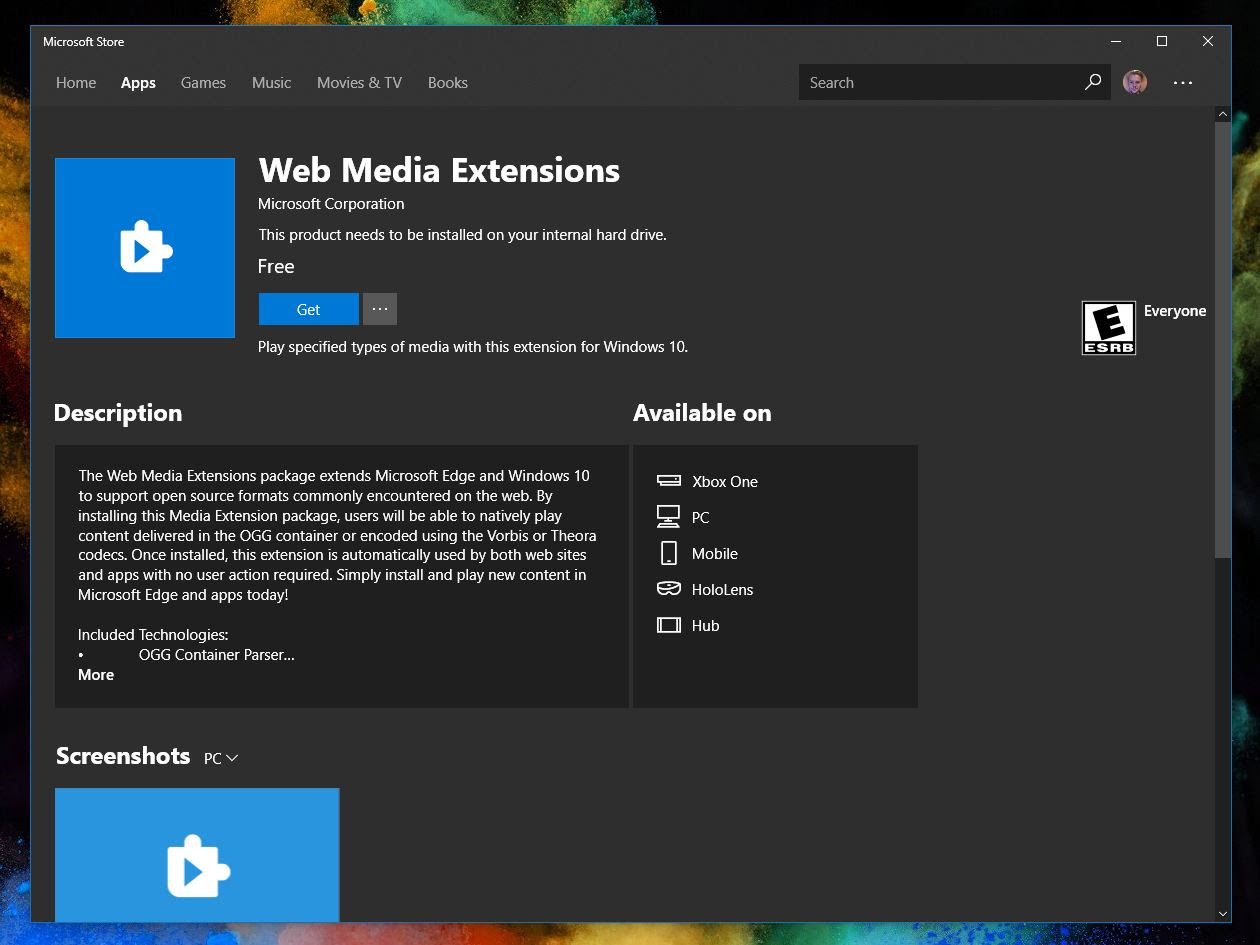The image size is (1260, 945).
Task: Open the app screenshot thumbnail
Action: 197,855
